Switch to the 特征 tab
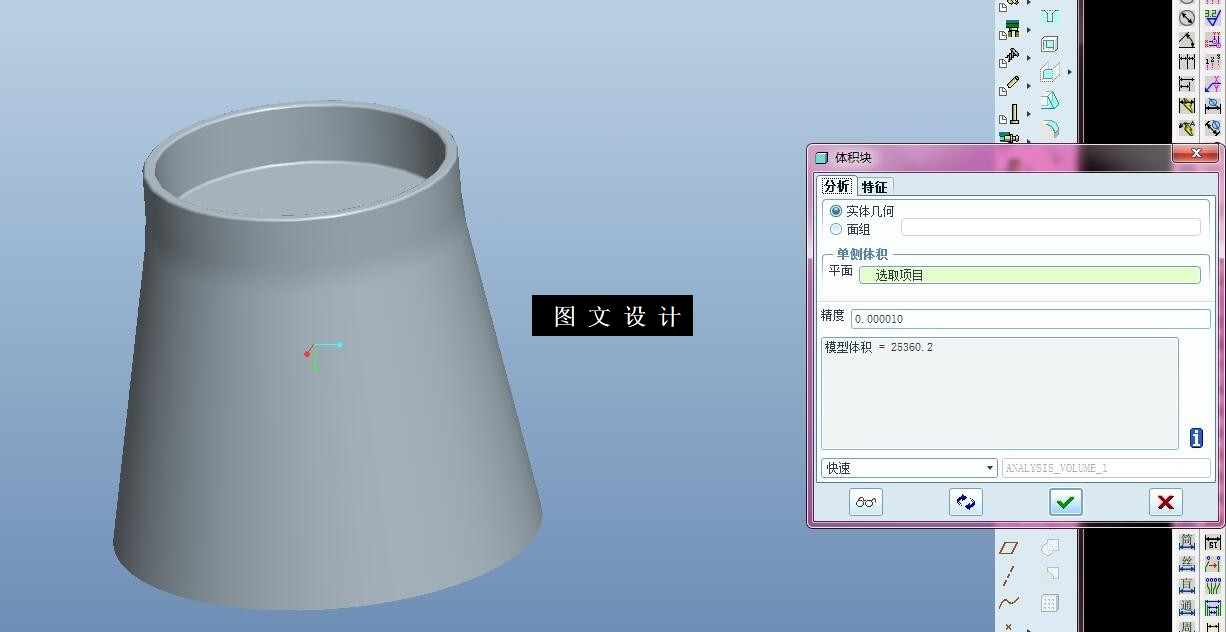 874,187
